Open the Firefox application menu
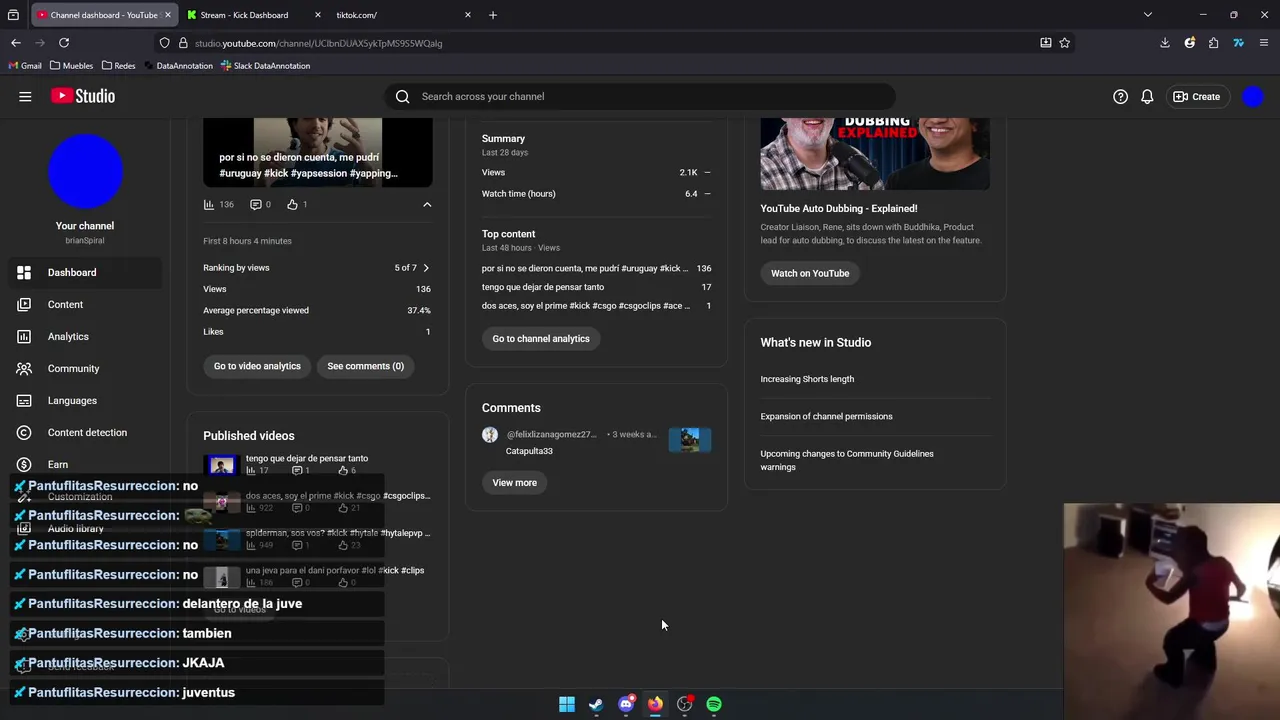 [1264, 43]
